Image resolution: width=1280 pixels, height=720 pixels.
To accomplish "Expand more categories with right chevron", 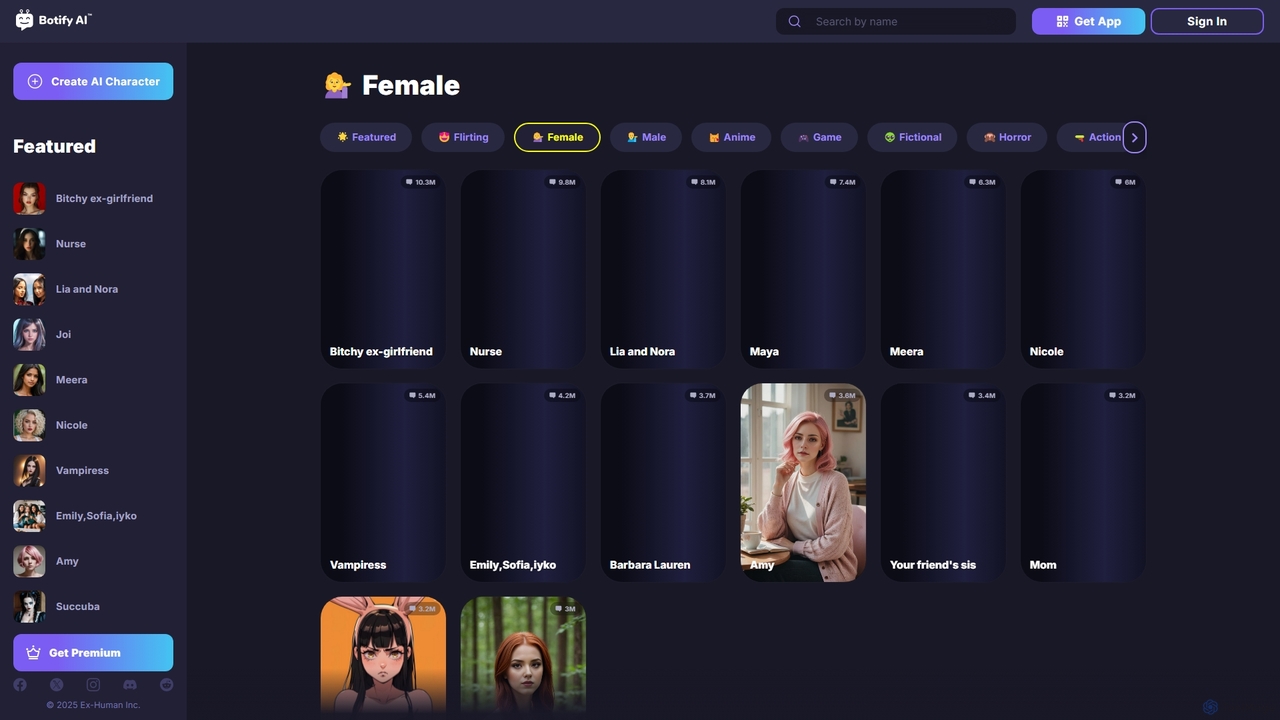I will (1134, 137).
